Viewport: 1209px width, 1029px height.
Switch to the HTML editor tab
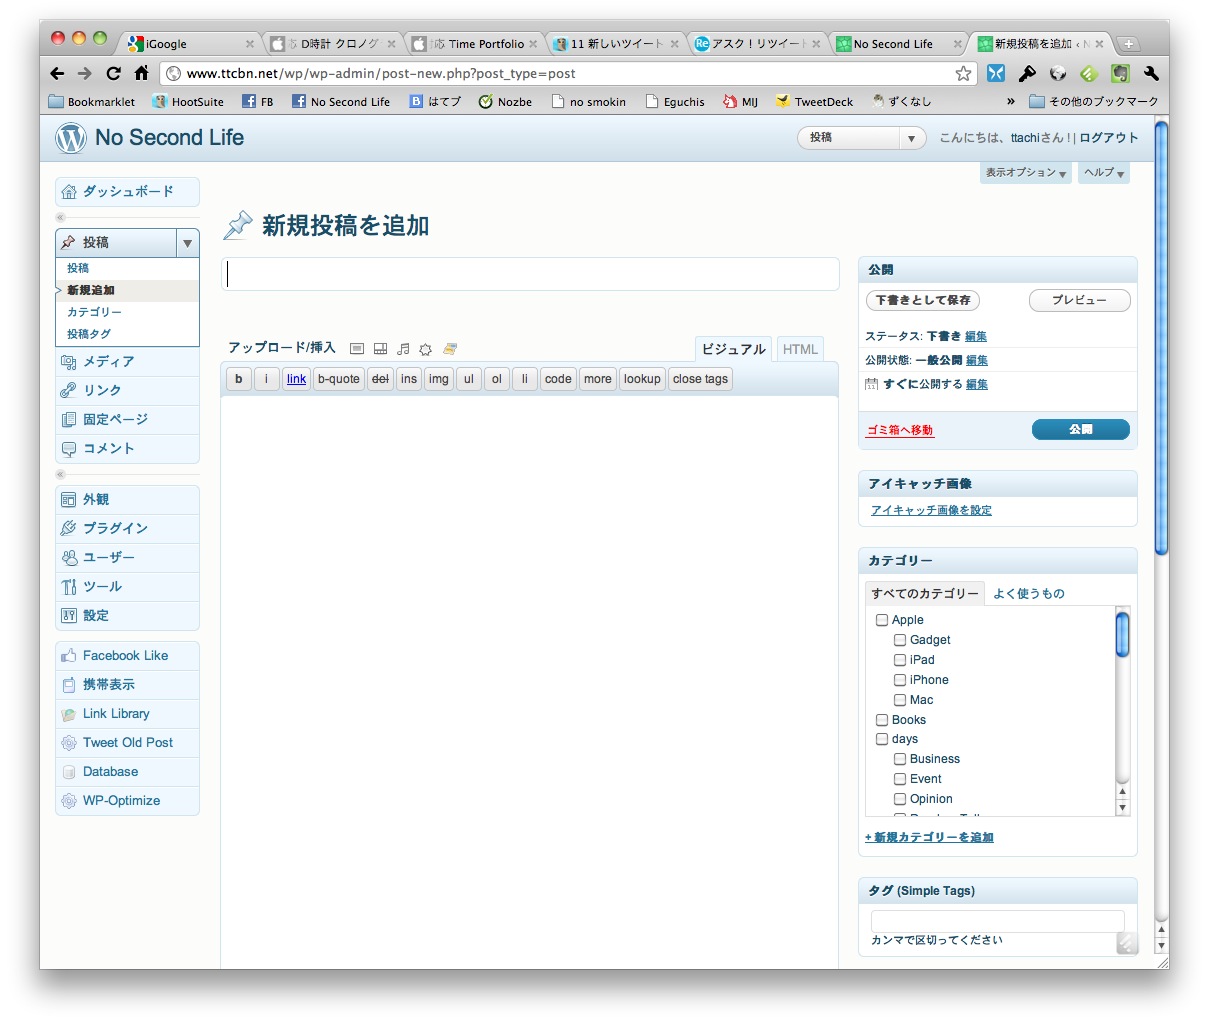[800, 349]
